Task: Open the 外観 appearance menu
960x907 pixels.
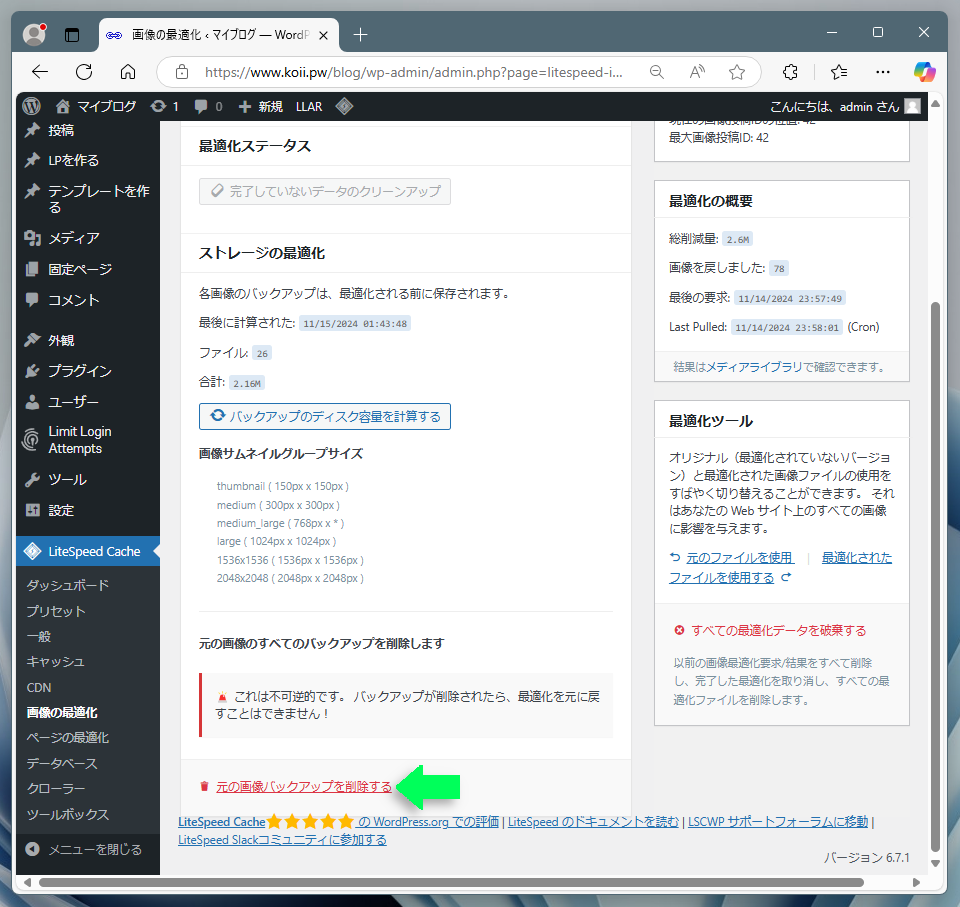Action: (x=88, y=340)
